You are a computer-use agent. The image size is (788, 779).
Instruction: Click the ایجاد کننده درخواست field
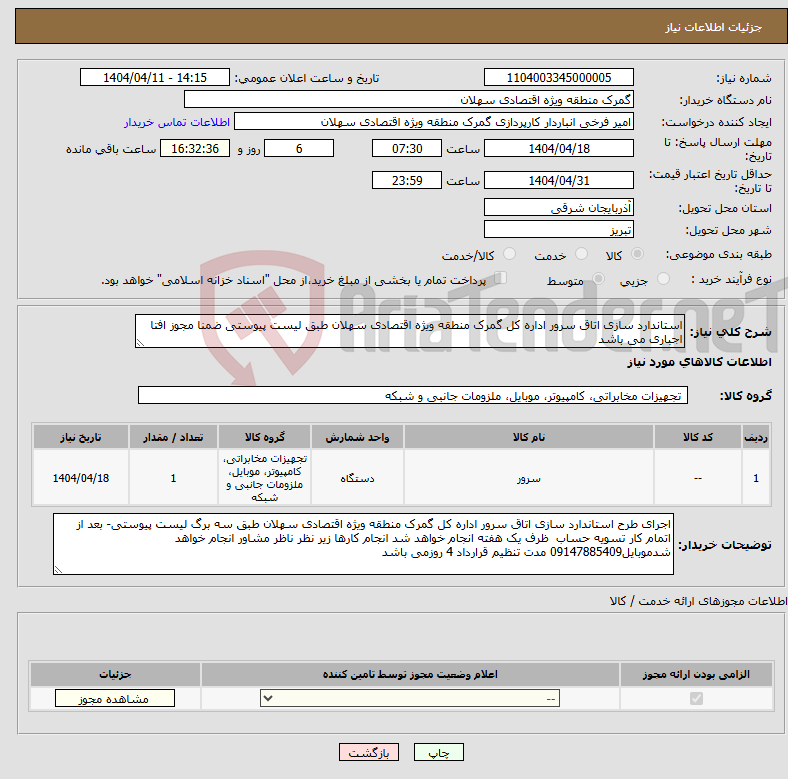(x=434, y=122)
